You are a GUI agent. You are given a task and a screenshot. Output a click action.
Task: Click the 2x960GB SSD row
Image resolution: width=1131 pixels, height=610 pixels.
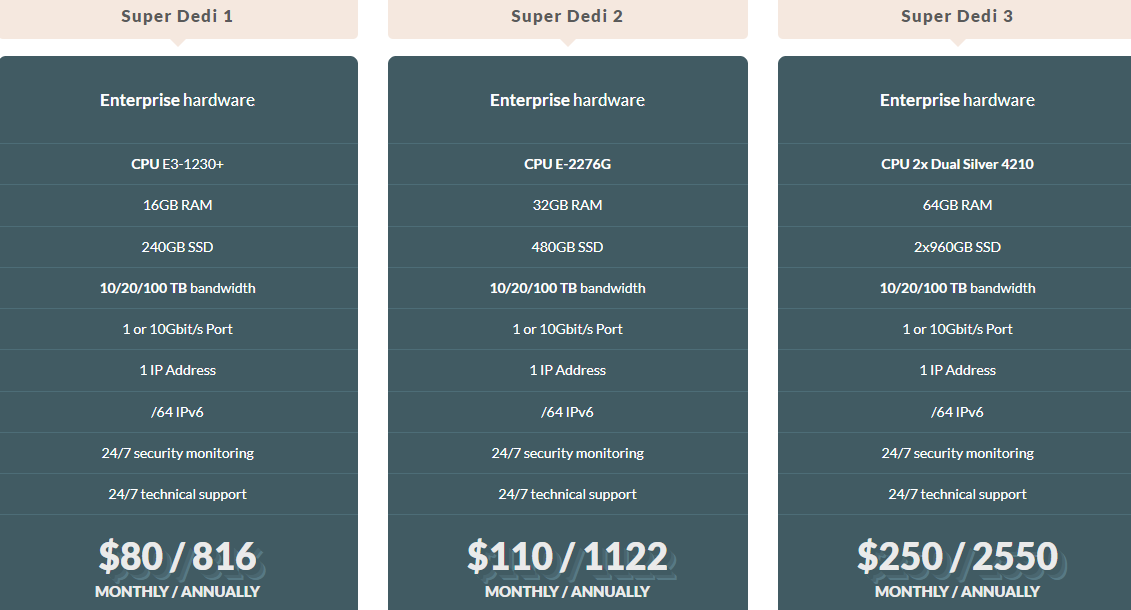(x=957, y=247)
